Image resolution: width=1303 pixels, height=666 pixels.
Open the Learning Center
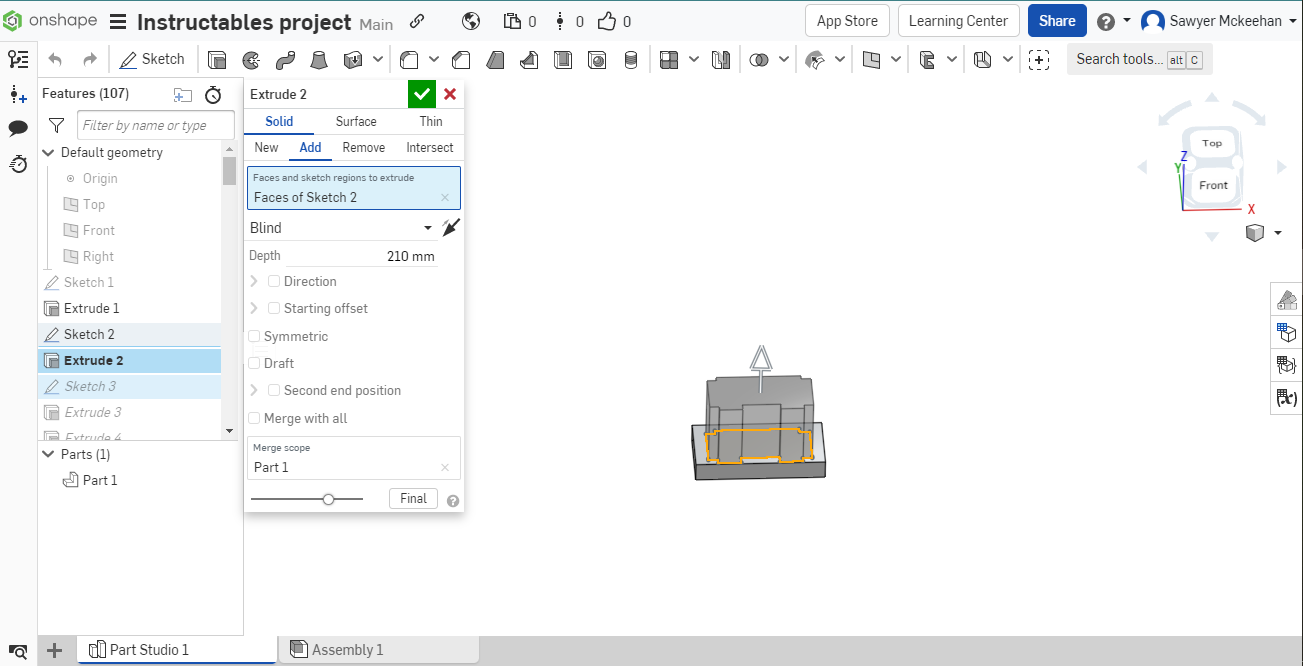[x=957, y=21]
